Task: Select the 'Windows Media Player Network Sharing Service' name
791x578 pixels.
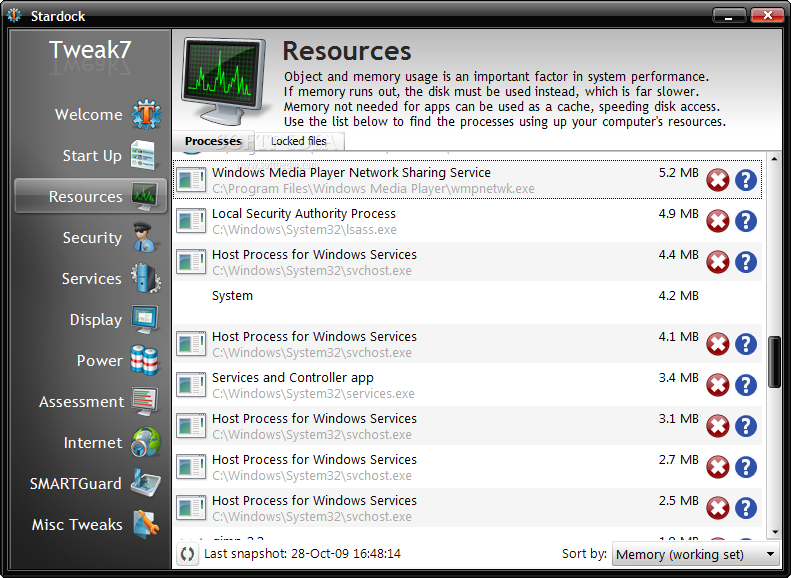Action: click(x=351, y=172)
